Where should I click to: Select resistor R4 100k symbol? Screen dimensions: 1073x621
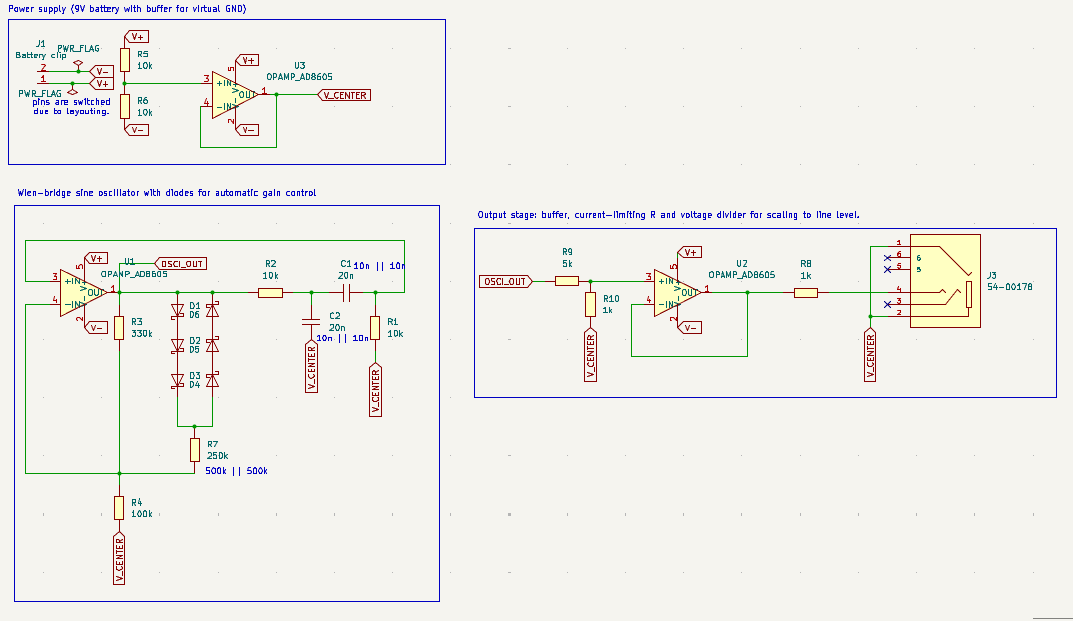(x=118, y=508)
